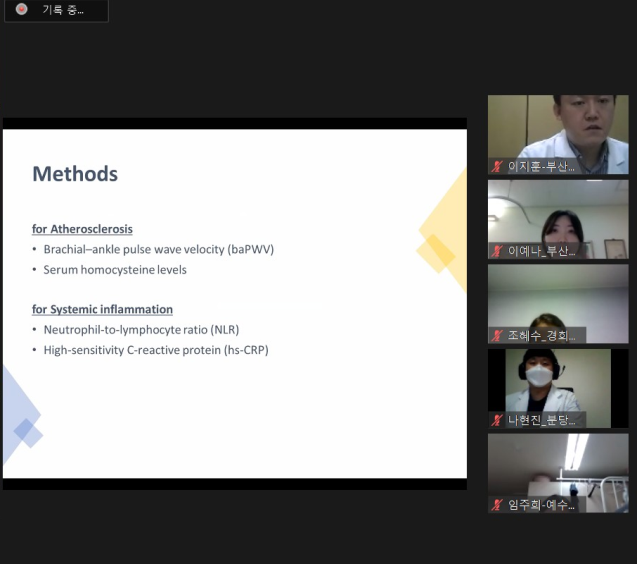Click the '기록 중...' recording status label
This screenshot has height=564, width=637.
click(63, 10)
